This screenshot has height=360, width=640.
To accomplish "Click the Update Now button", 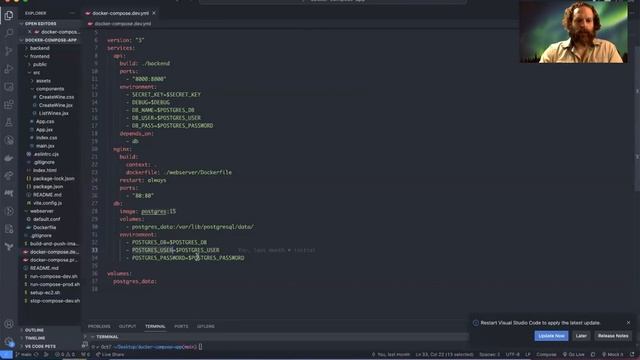I will point(551,336).
